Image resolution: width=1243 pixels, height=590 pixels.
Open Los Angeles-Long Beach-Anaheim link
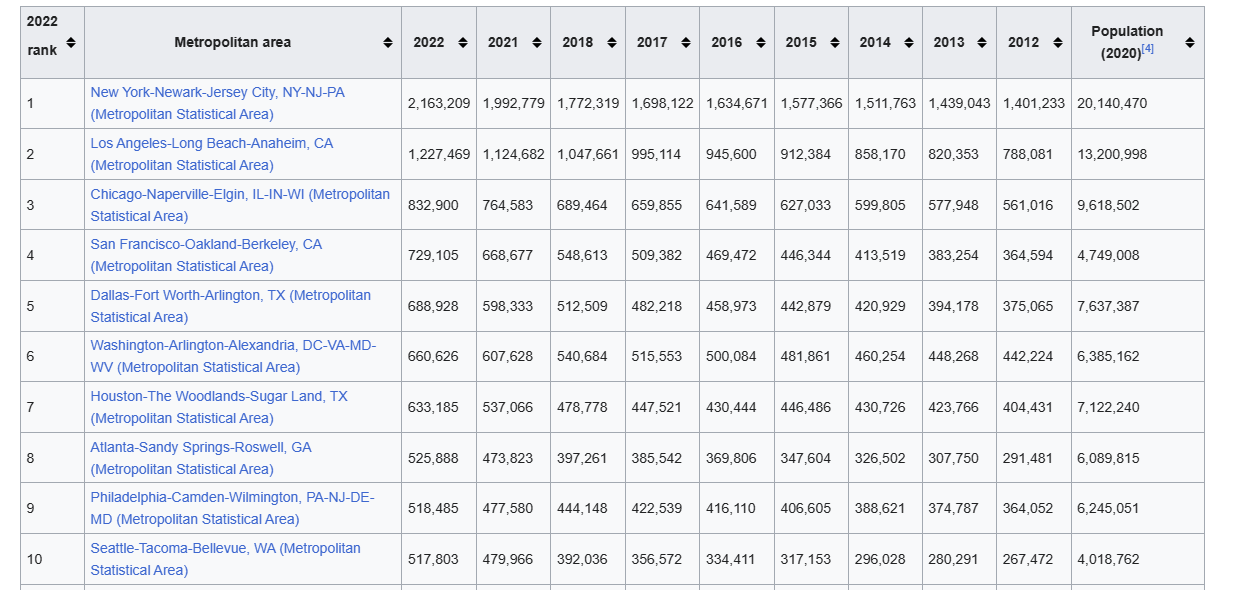(x=212, y=154)
